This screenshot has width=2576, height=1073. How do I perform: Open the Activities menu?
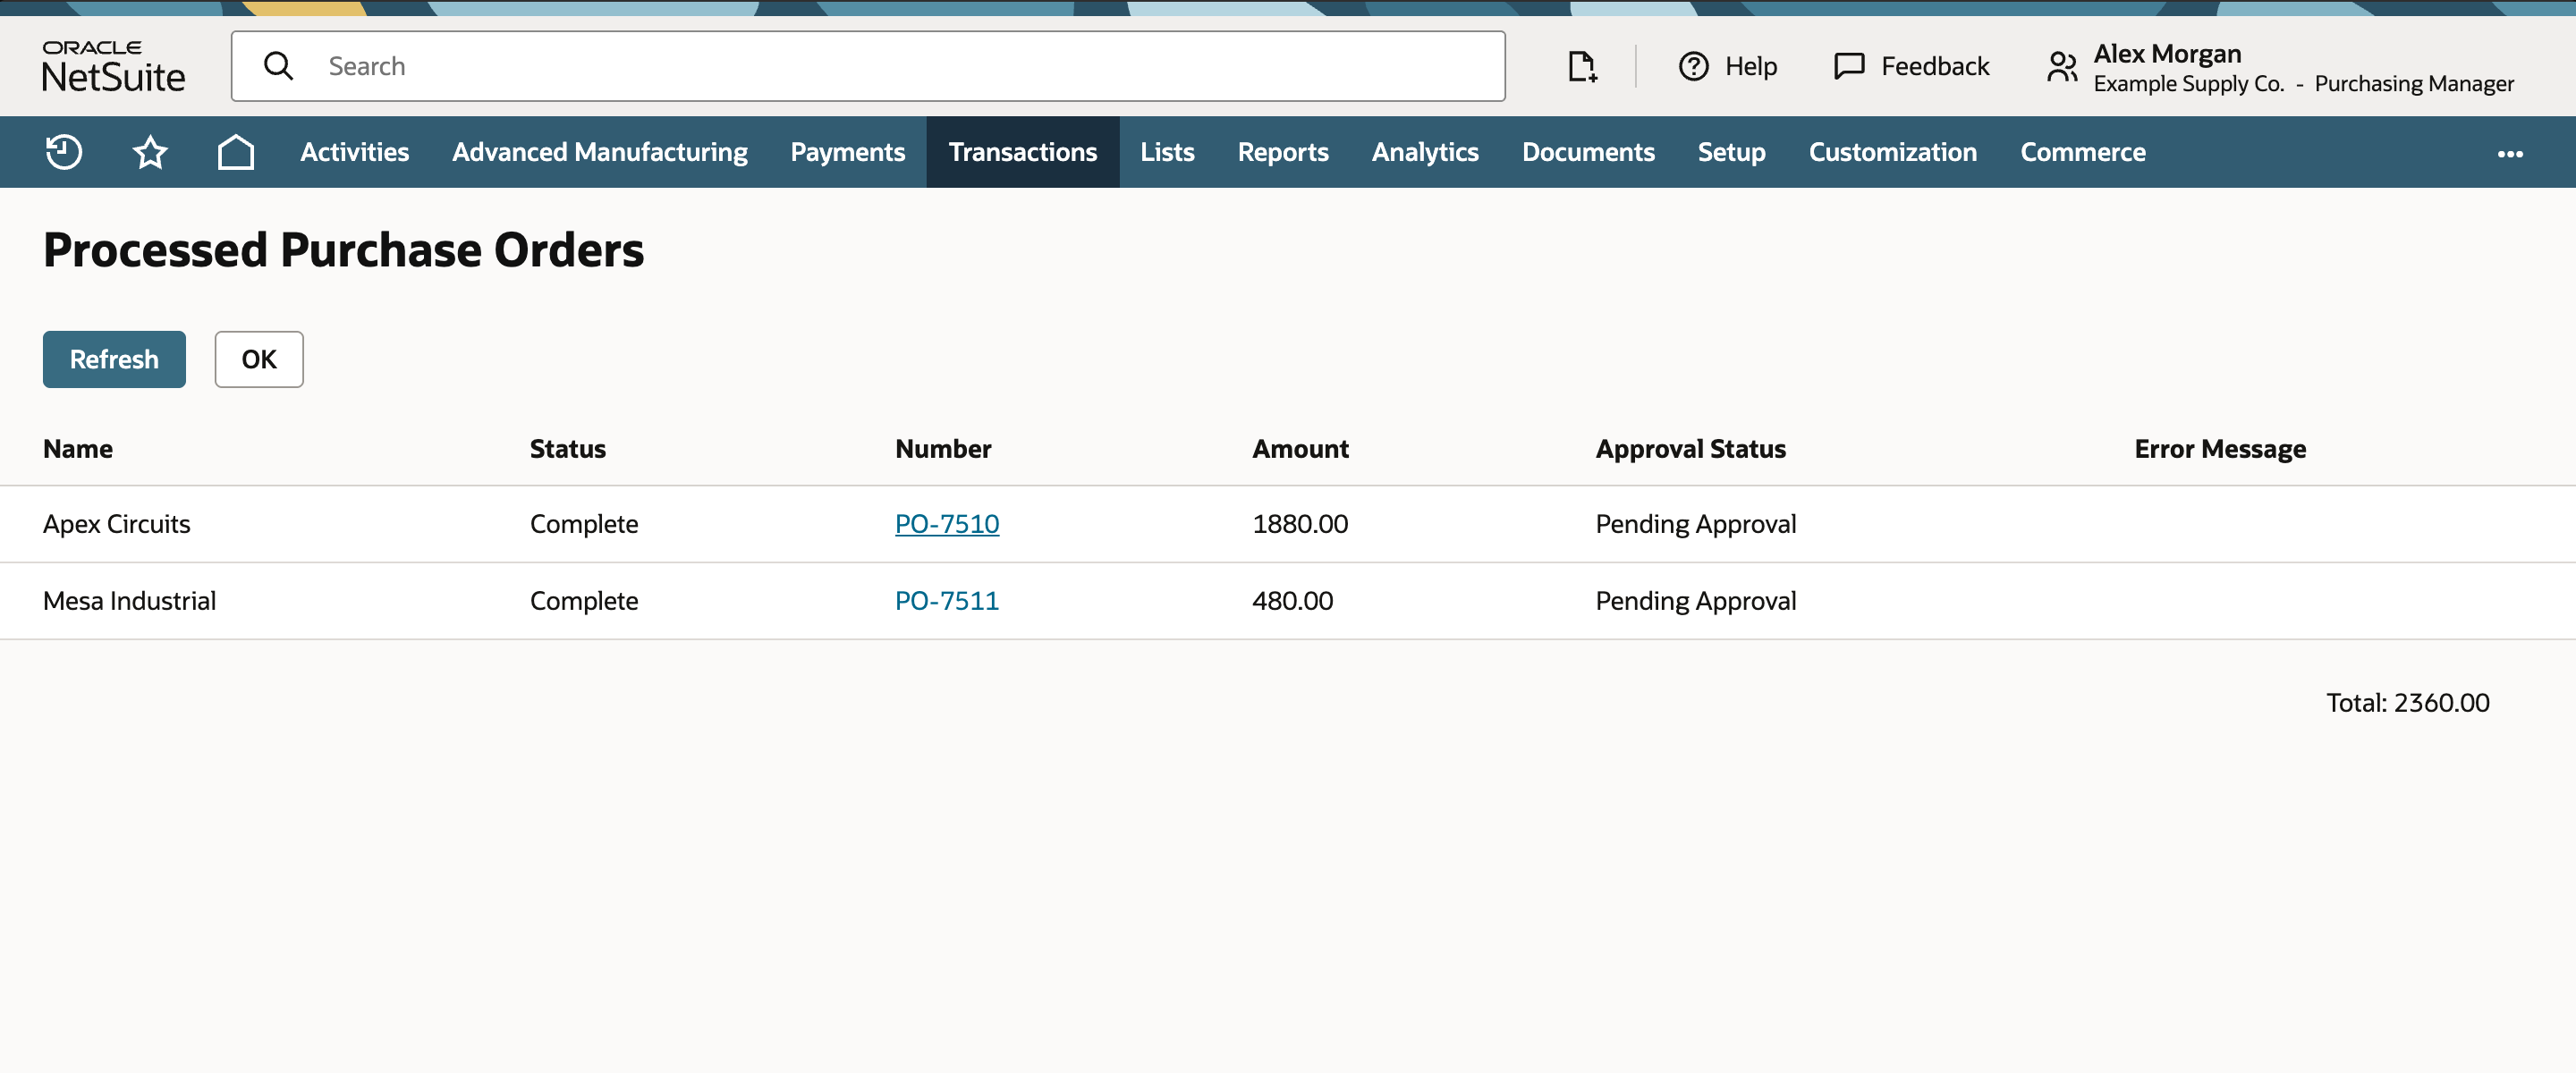(354, 152)
